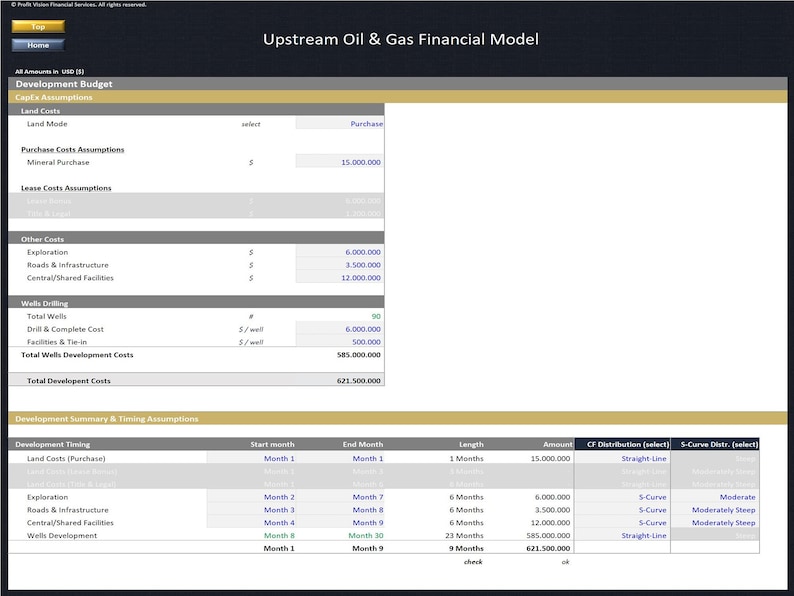Viewport: 794px width, 596px height.
Task: Click Purchase Costs Assumptions underlined label
Action: (72, 149)
